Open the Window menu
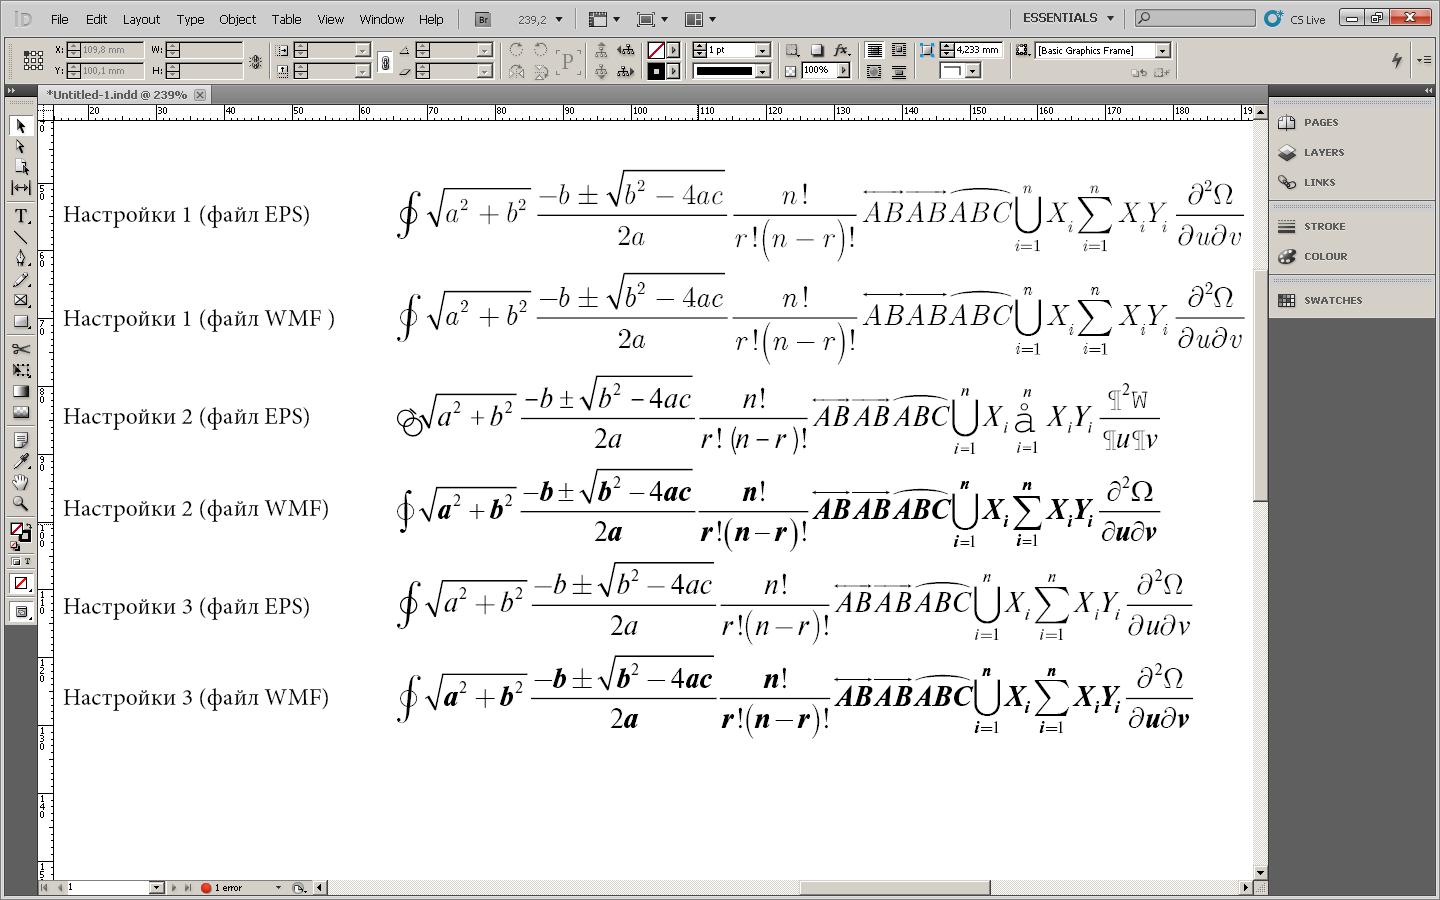The image size is (1440, 900). pyautogui.click(x=381, y=19)
